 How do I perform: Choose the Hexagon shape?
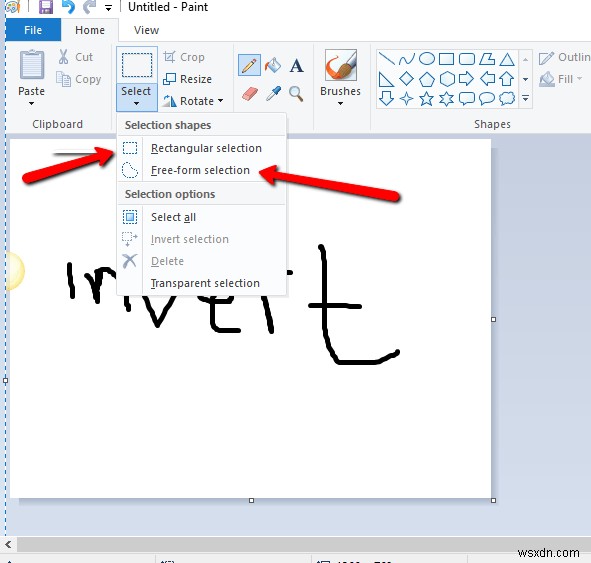447,79
